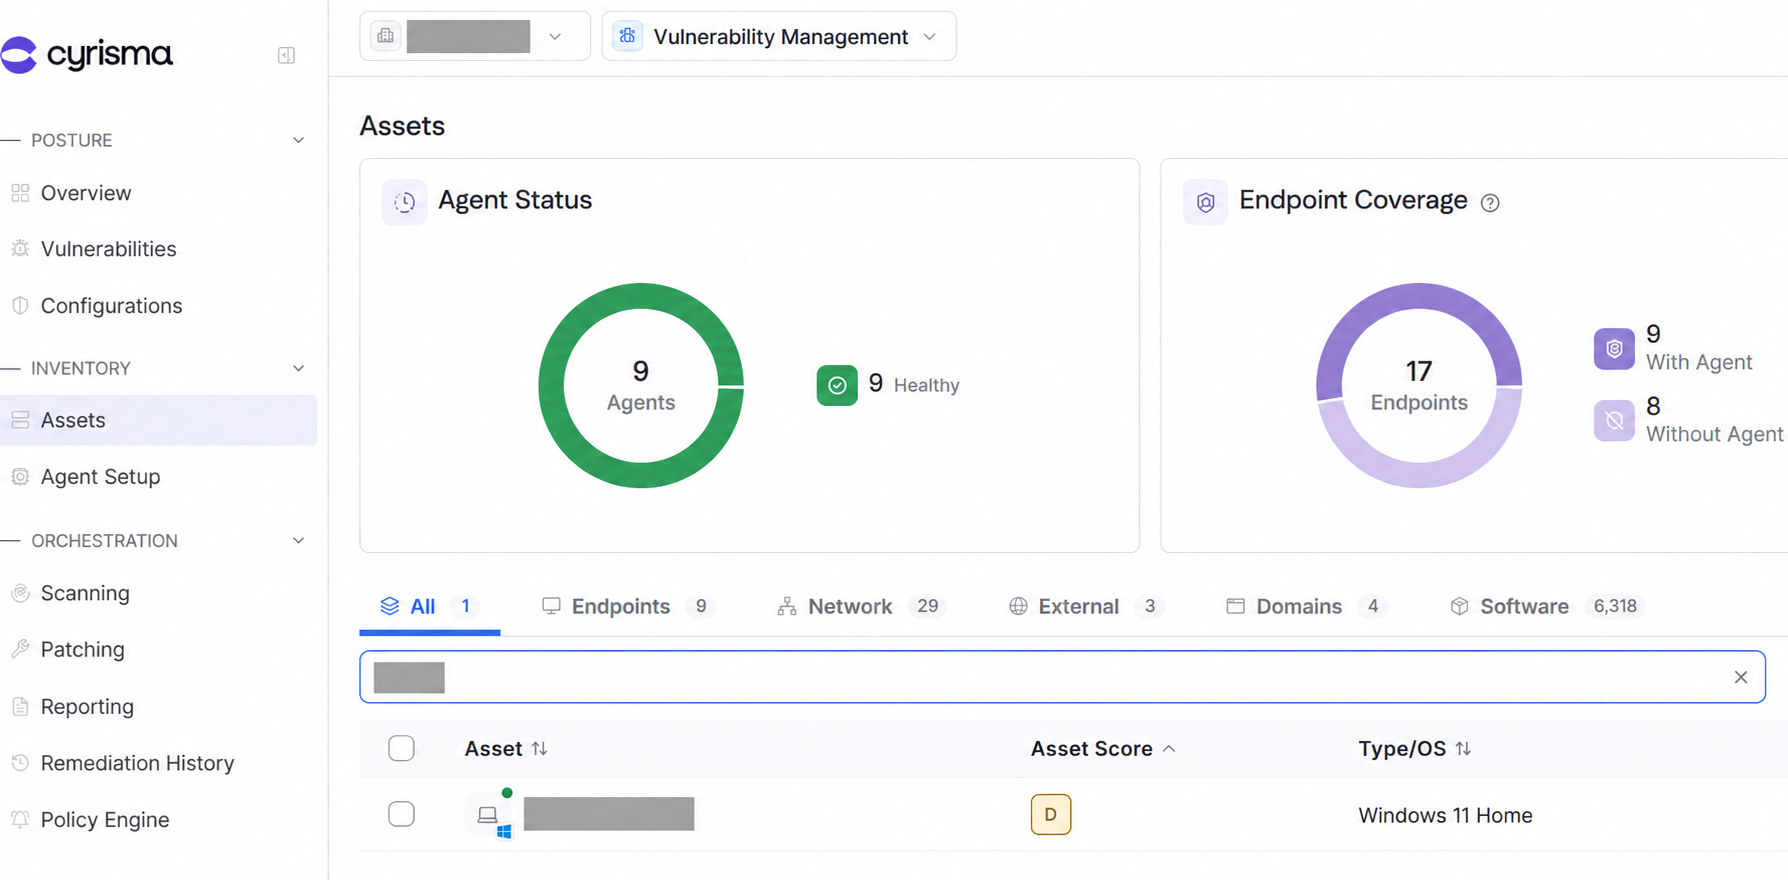Open Agent Setup page
The height and width of the screenshot is (880, 1788).
(x=100, y=476)
